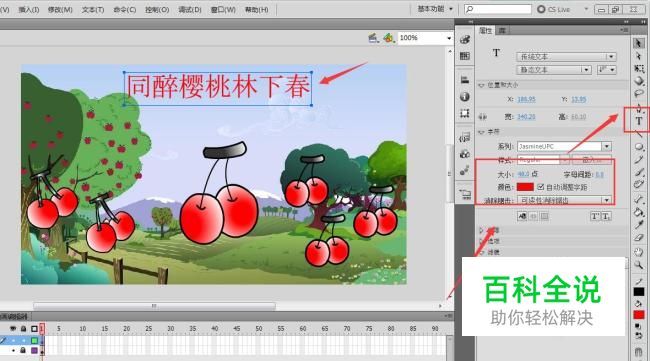Image resolution: width=650 pixels, height=361 pixels.
Task: Open the Swatches panel icon
Action: tap(465, 56)
